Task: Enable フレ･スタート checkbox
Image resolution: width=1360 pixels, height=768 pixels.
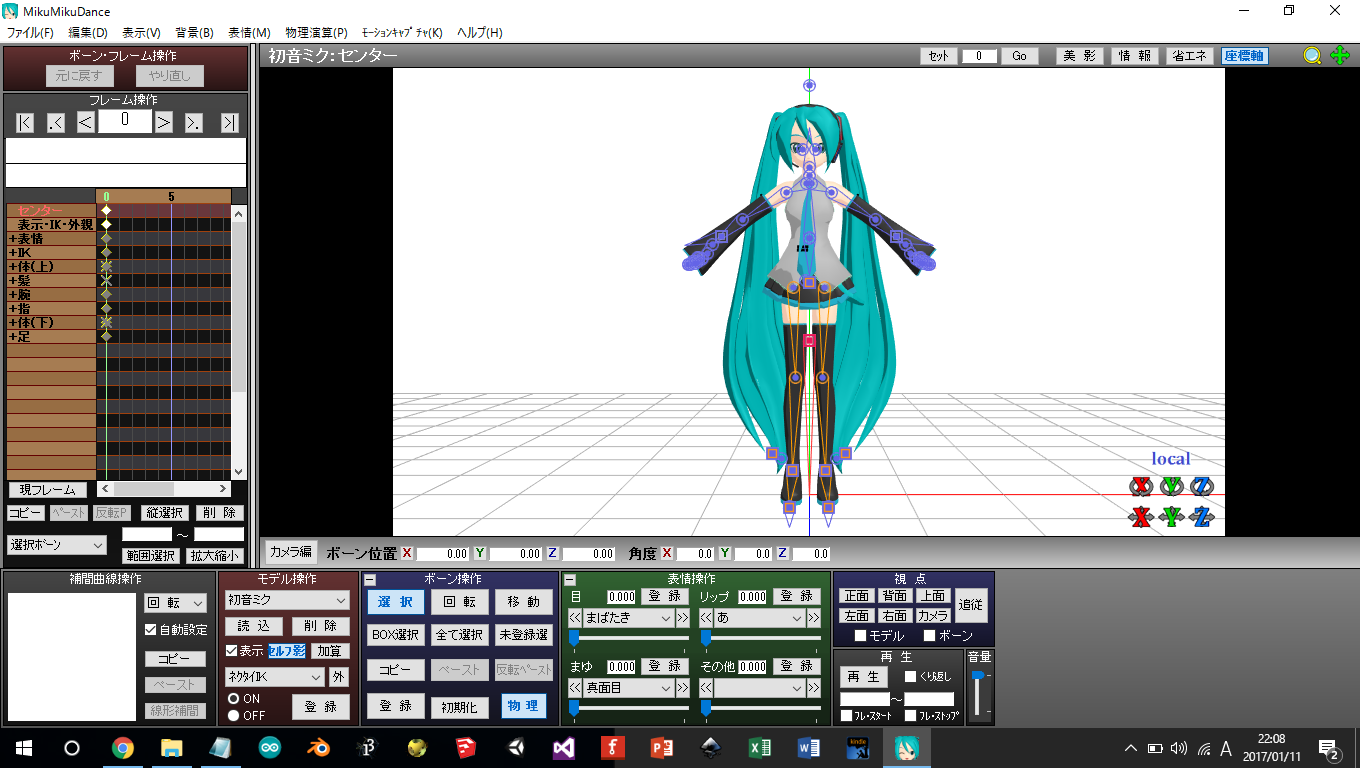Action: [846, 716]
